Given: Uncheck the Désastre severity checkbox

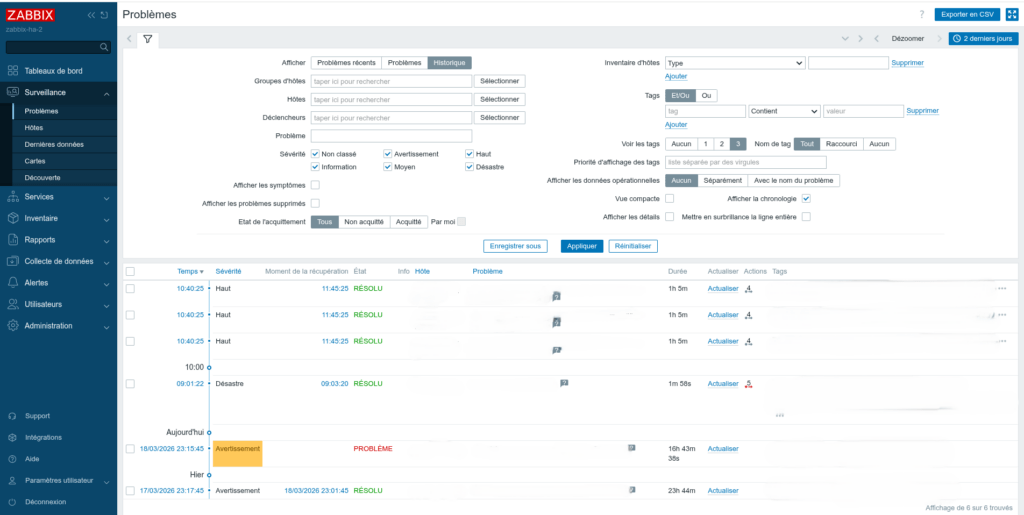Looking at the screenshot, I should tap(470, 167).
